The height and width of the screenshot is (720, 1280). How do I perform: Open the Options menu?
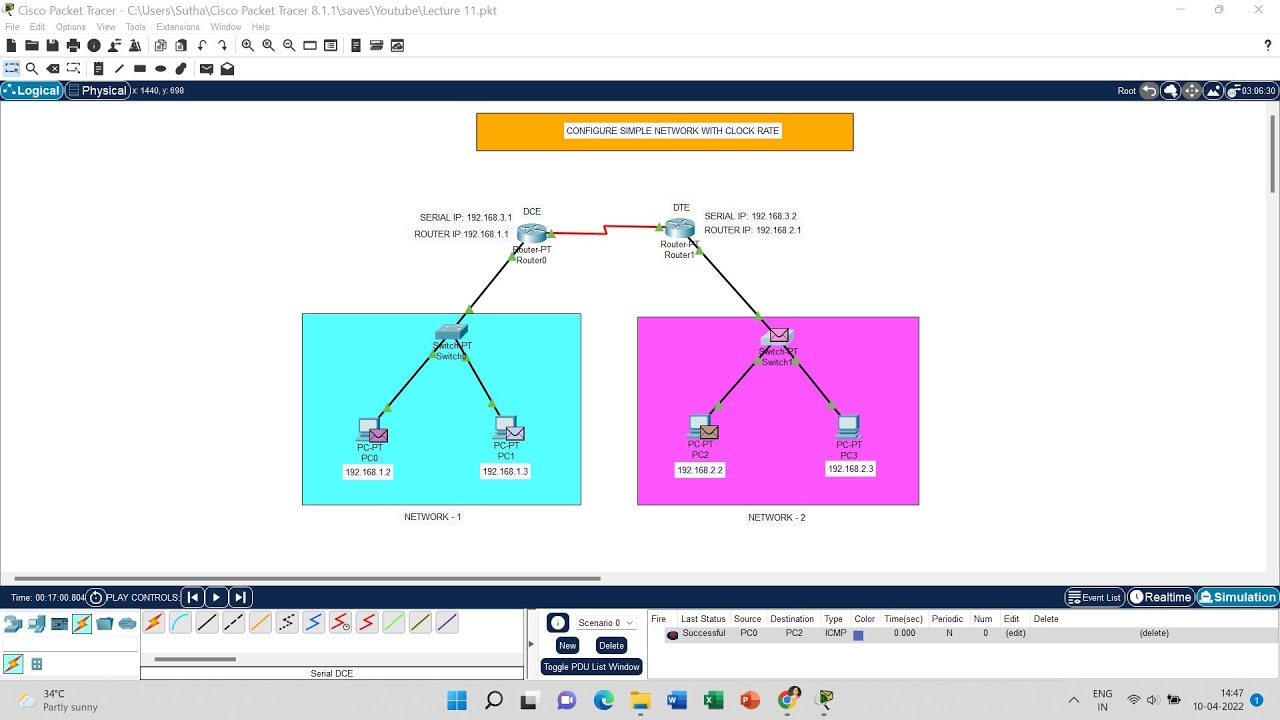(70, 27)
